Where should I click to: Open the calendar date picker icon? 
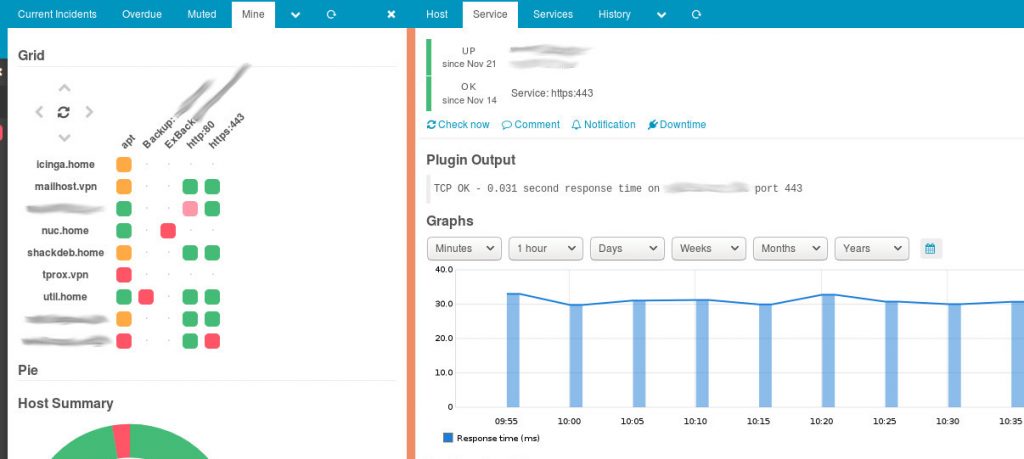(931, 248)
